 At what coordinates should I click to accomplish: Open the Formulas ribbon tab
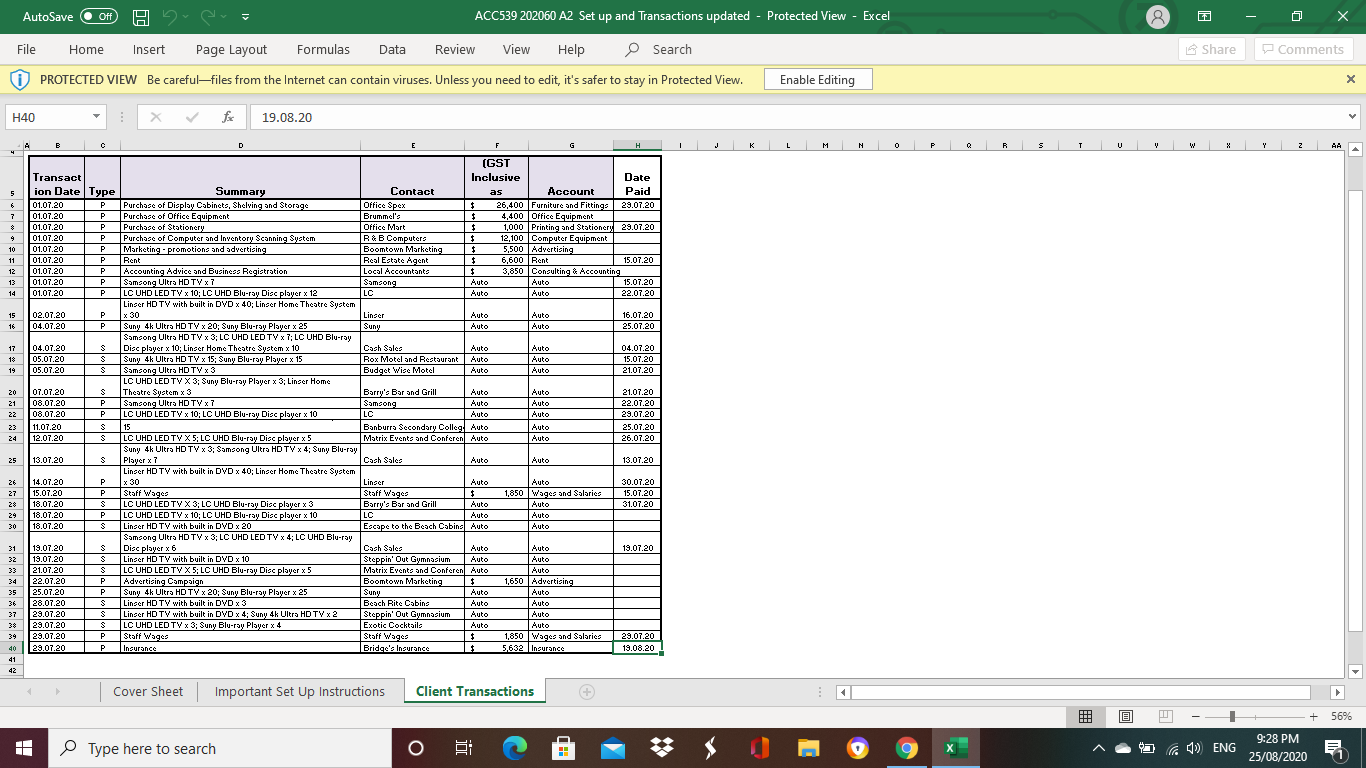click(323, 49)
